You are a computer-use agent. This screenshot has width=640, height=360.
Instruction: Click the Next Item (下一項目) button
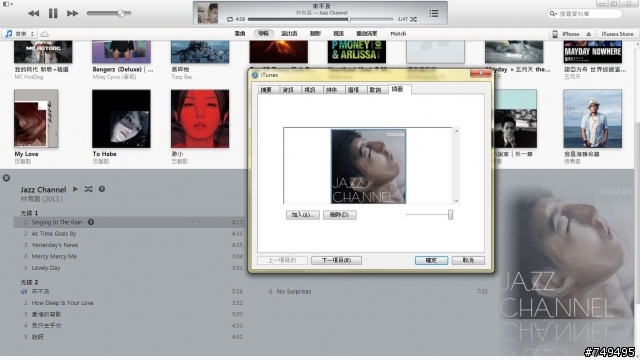(336, 260)
